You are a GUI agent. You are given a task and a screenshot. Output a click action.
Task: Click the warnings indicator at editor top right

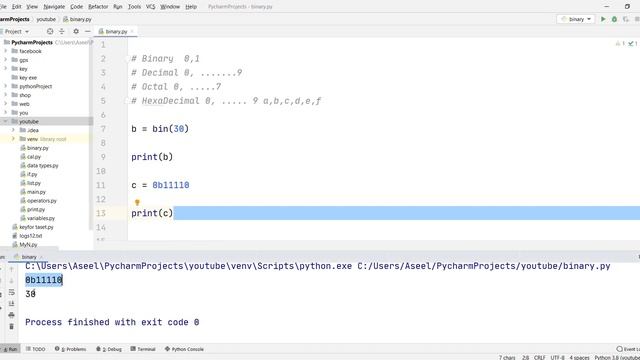[620, 44]
